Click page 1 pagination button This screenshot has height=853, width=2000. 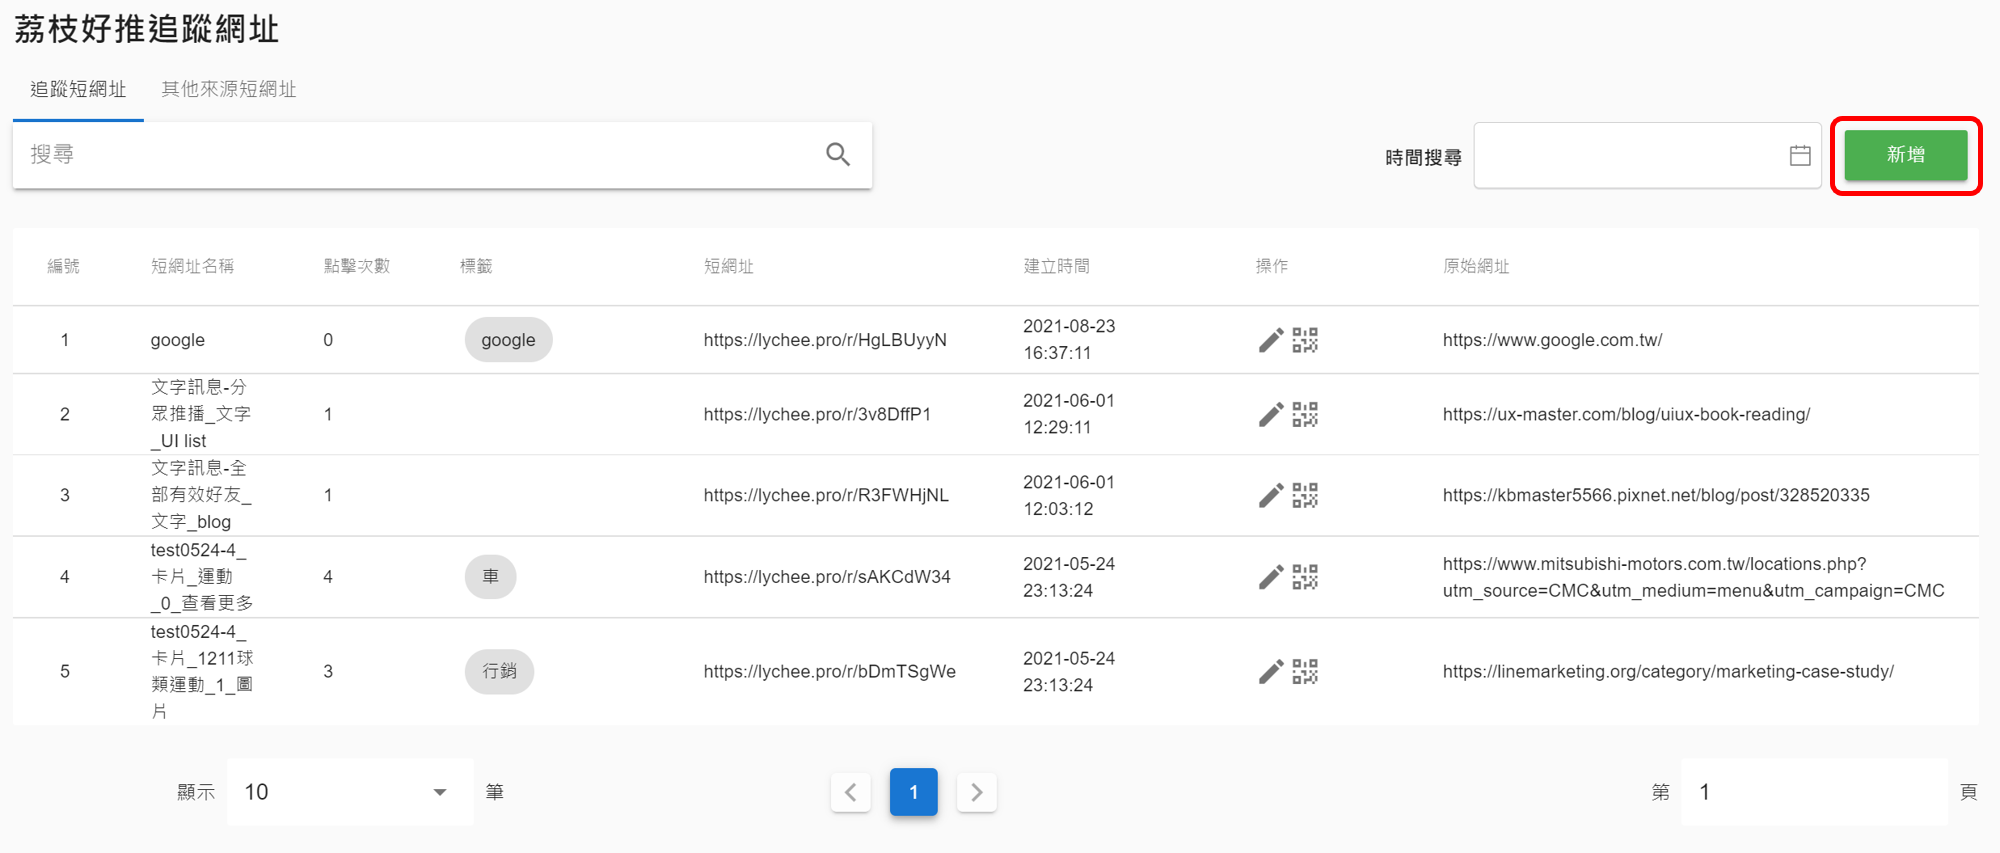913,792
